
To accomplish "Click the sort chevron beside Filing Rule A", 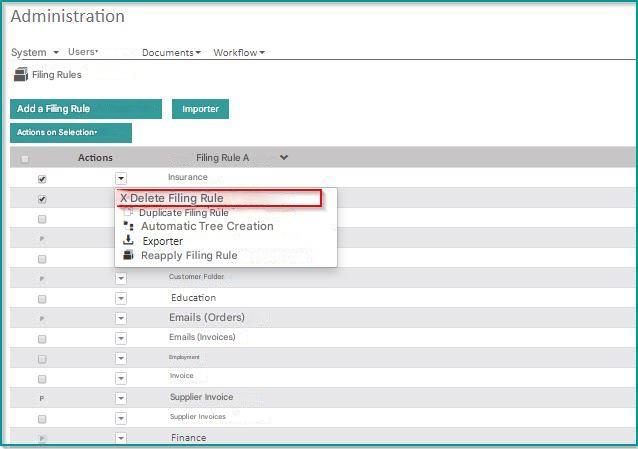I will [284, 157].
